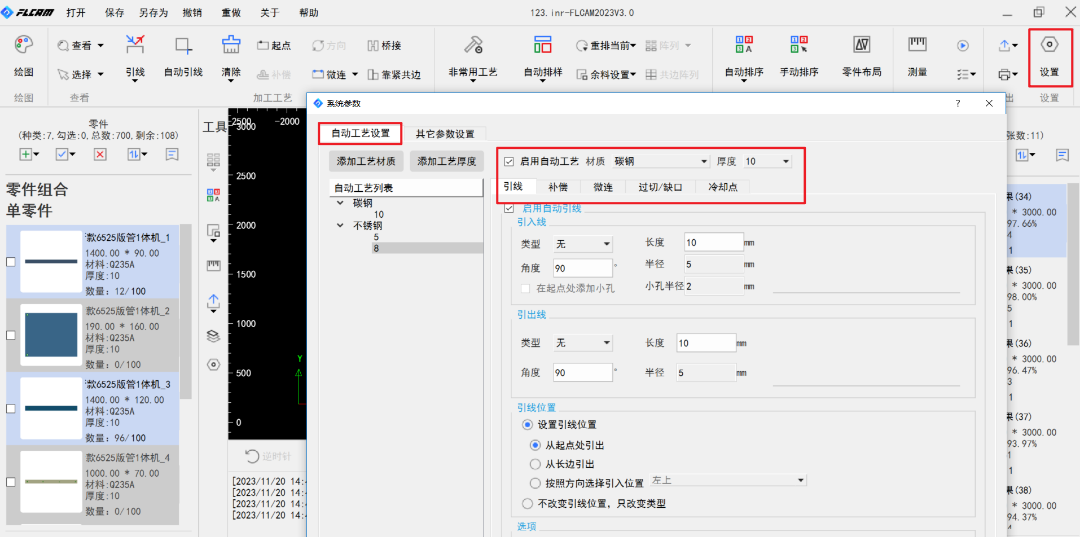The height and width of the screenshot is (537, 1080).
Task: Open the 微连 tab in dialog
Action: pyautogui.click(x=603, y=187)
